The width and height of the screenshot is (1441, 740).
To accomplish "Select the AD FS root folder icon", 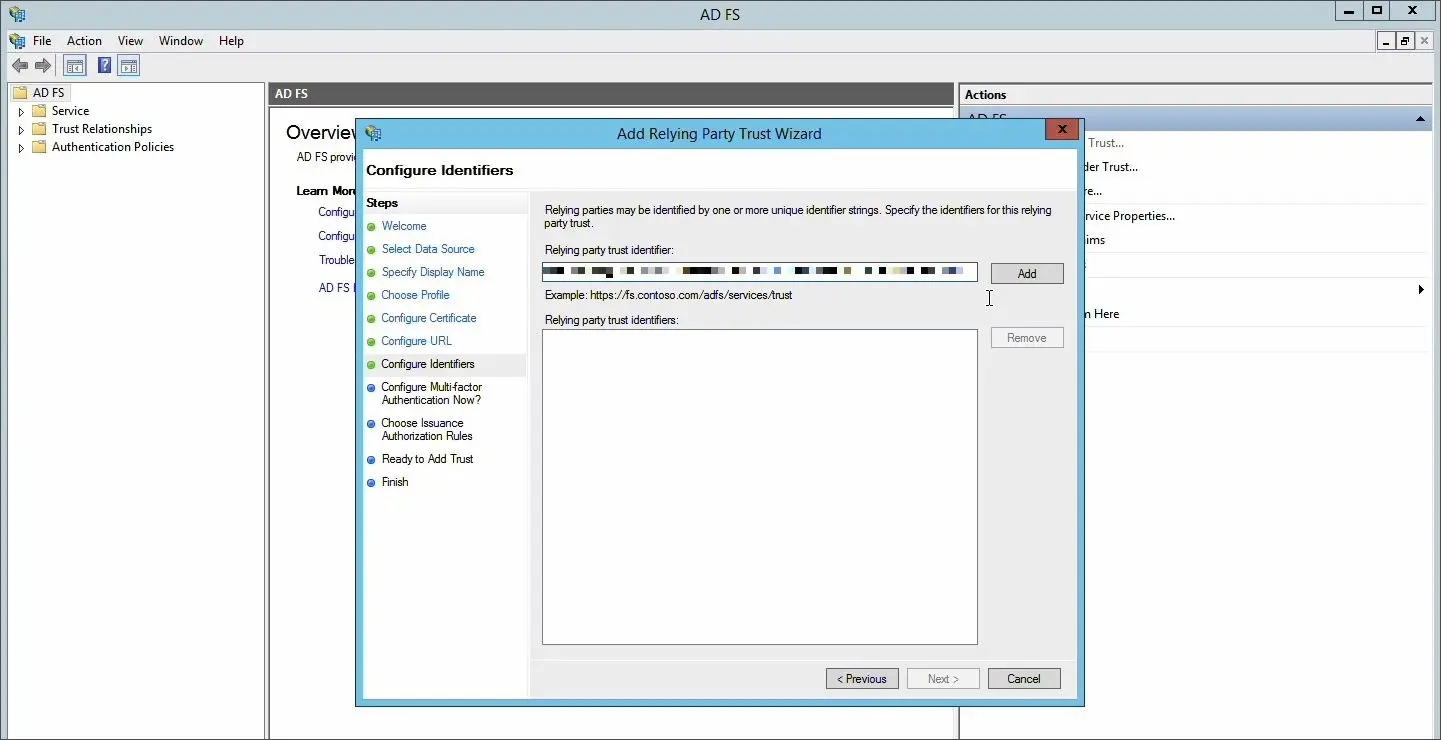I will tap(20, 93).
